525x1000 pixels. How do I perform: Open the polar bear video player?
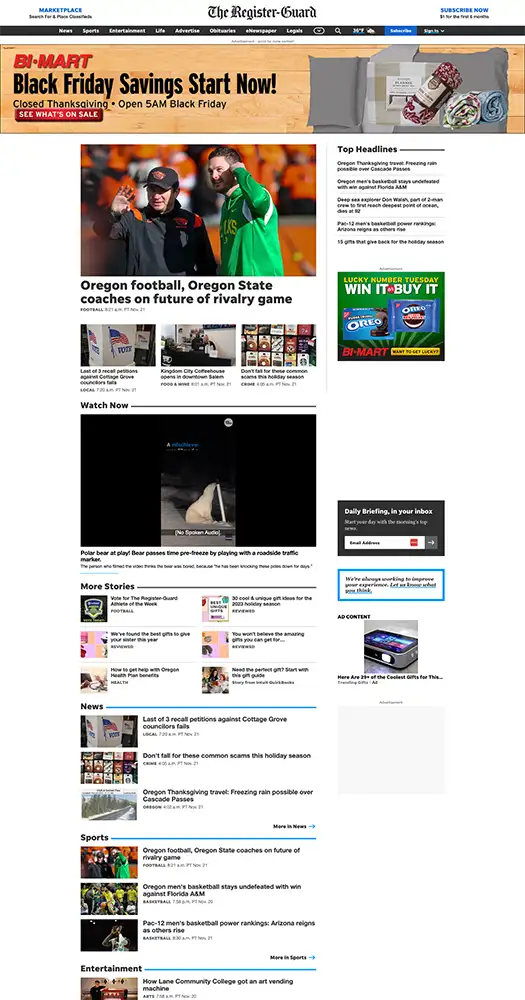[198, 480]
